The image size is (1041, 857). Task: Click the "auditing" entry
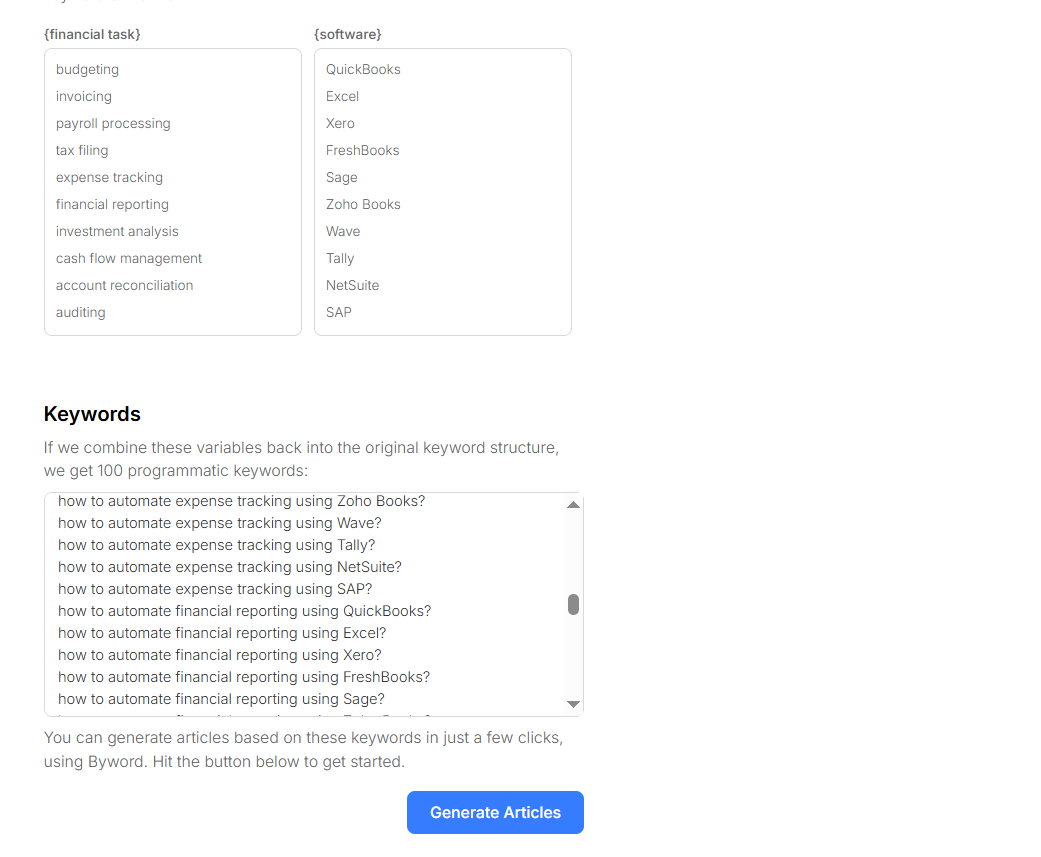click(x=80, y=312)
